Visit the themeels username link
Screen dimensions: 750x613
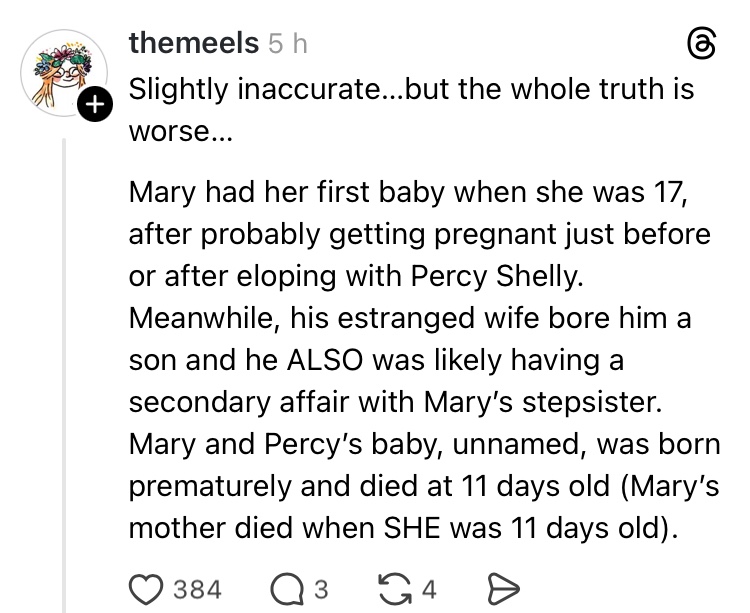[x=194, y=44]
